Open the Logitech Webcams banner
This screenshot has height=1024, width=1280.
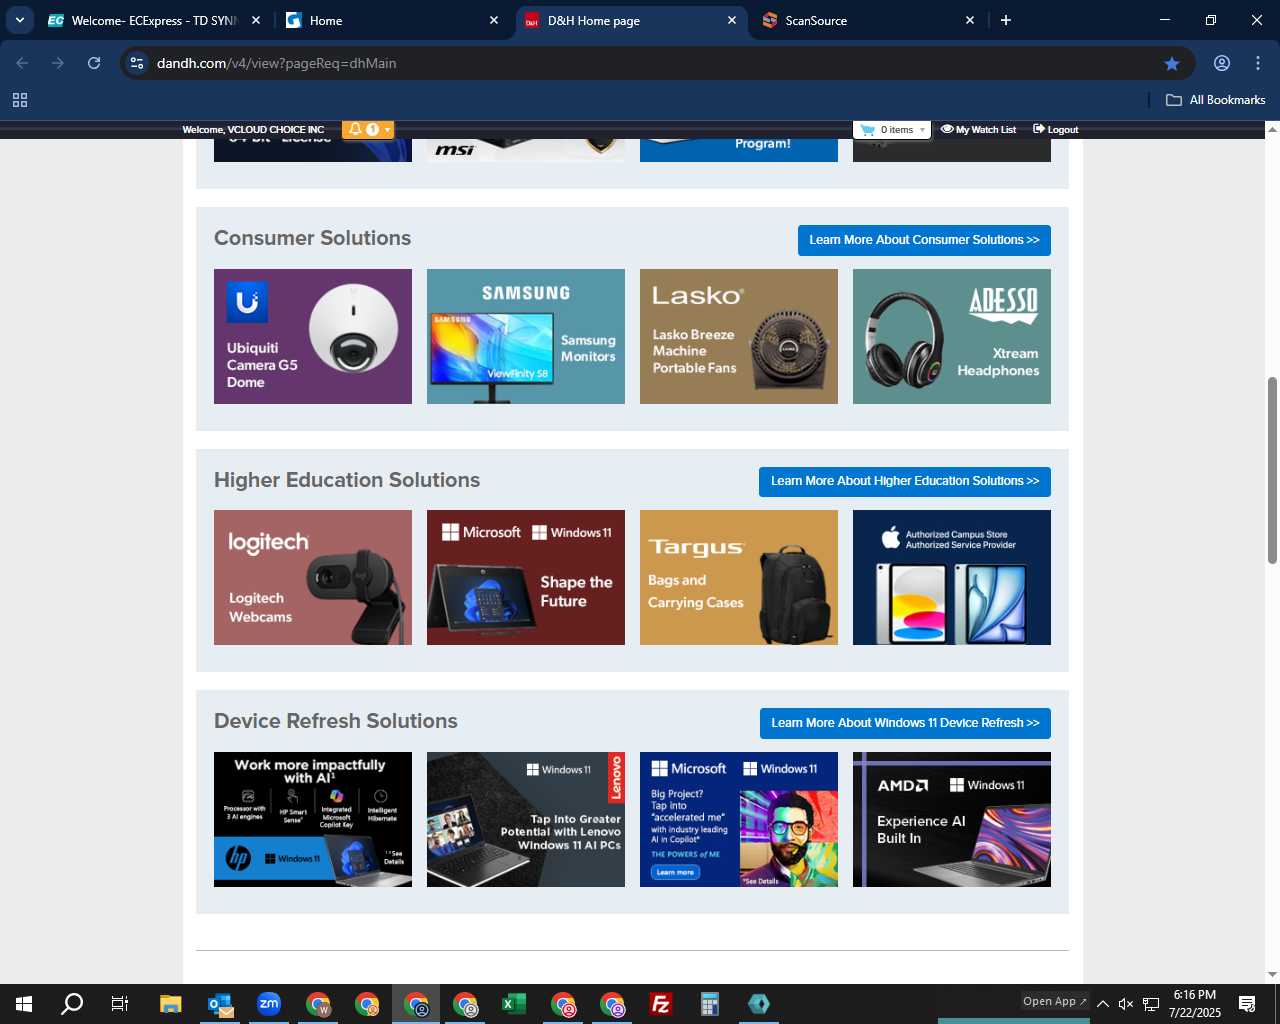pyautogui.click(x=313, y=577)
